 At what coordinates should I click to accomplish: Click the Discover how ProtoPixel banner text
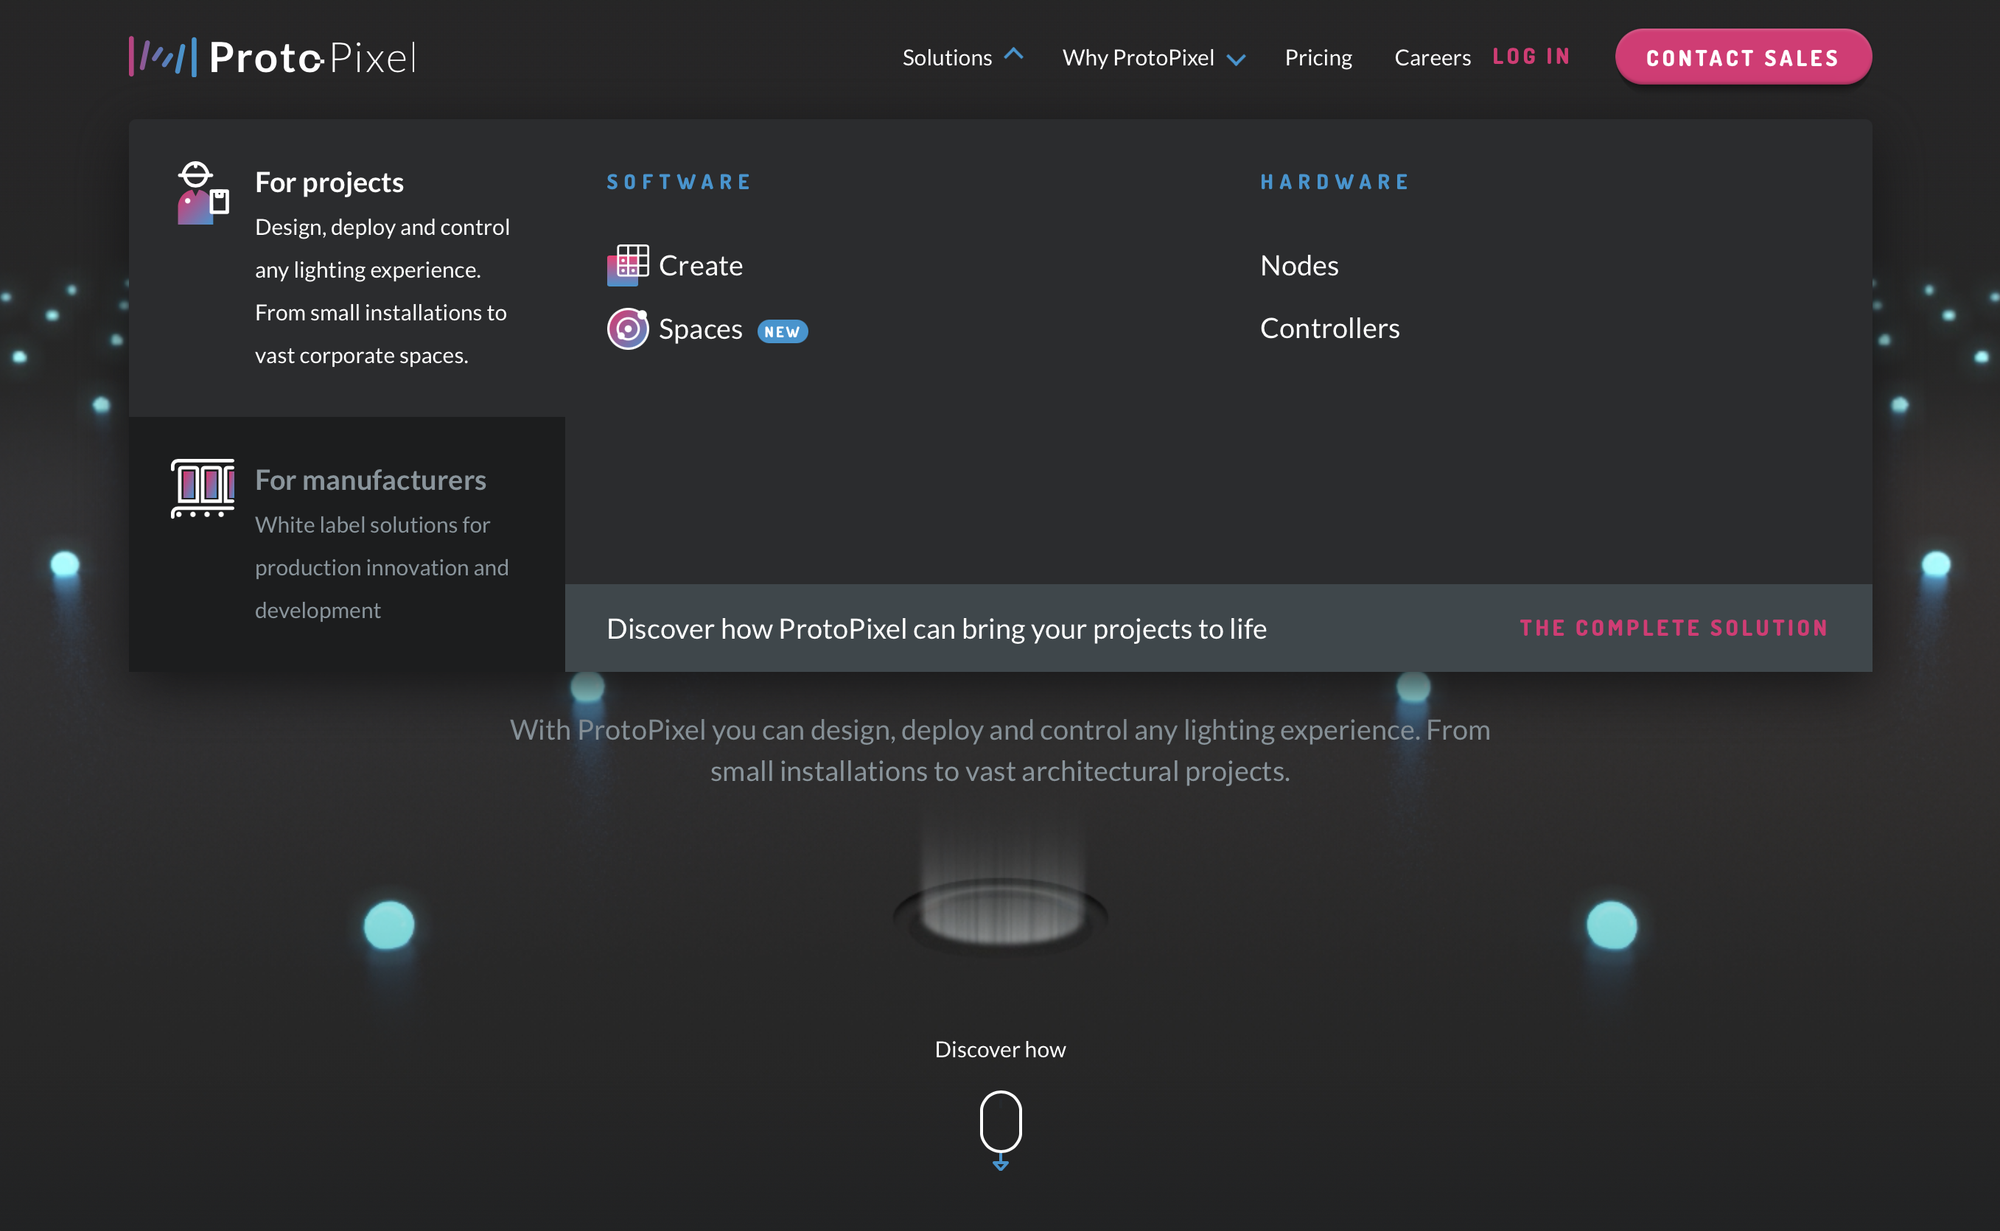[936, 628]
